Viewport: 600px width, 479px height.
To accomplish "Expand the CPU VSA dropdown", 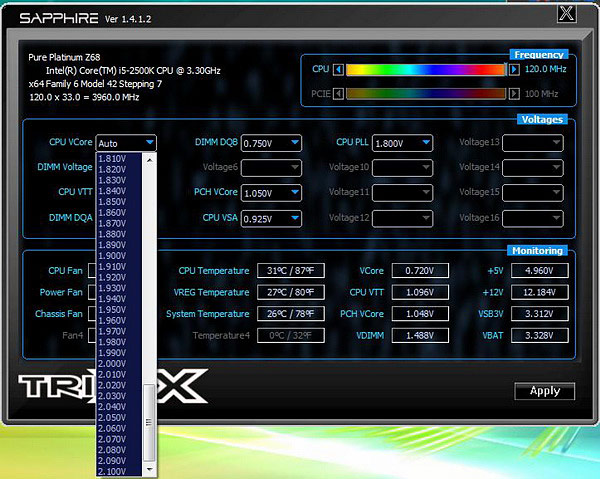I will click(271, 218).
